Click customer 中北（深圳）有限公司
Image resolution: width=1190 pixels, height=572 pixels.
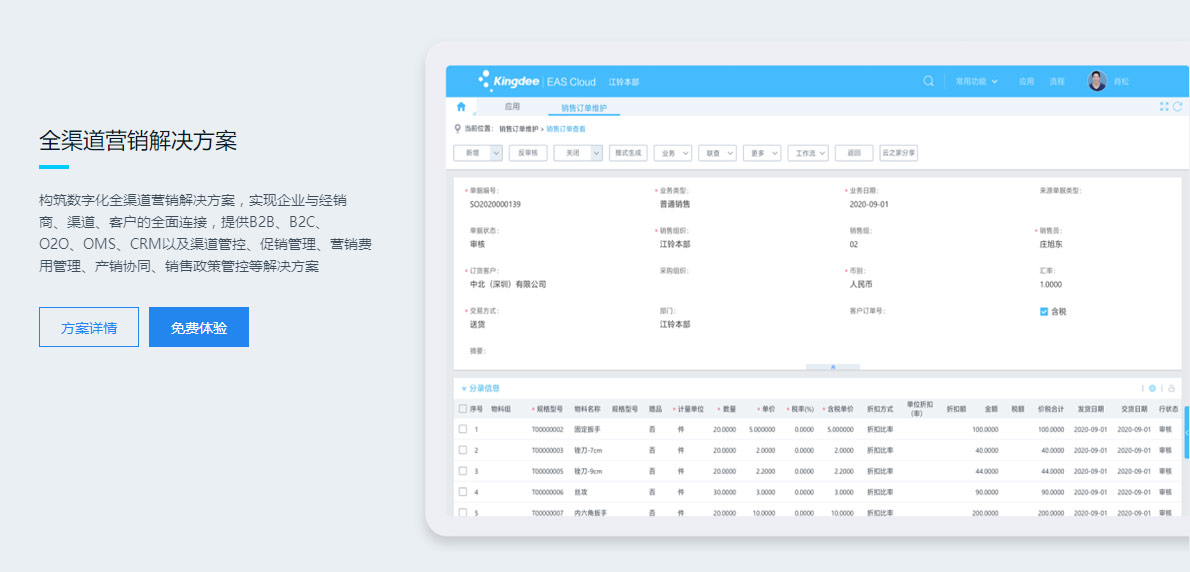(508, 284)
